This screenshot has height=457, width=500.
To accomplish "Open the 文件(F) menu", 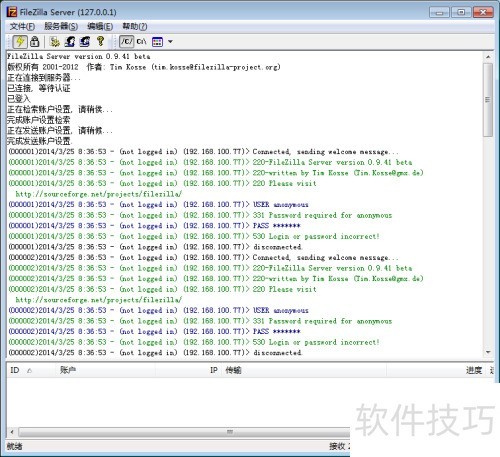I will (x=22, y=26).
